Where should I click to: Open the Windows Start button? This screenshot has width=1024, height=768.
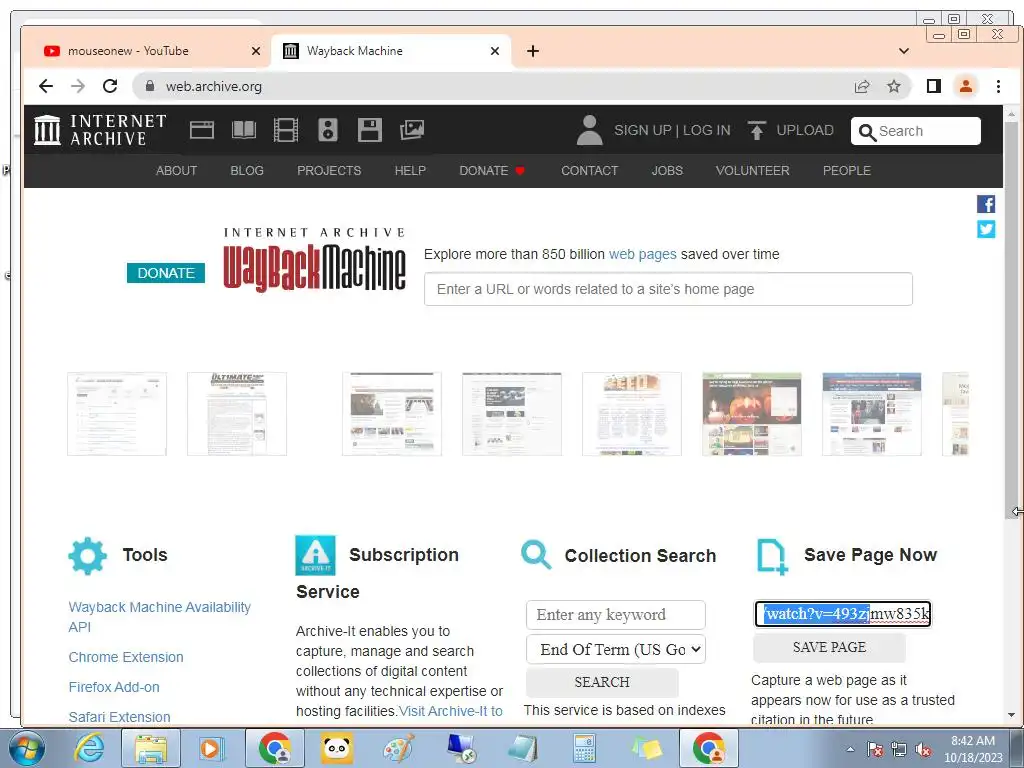pos(27,748)
